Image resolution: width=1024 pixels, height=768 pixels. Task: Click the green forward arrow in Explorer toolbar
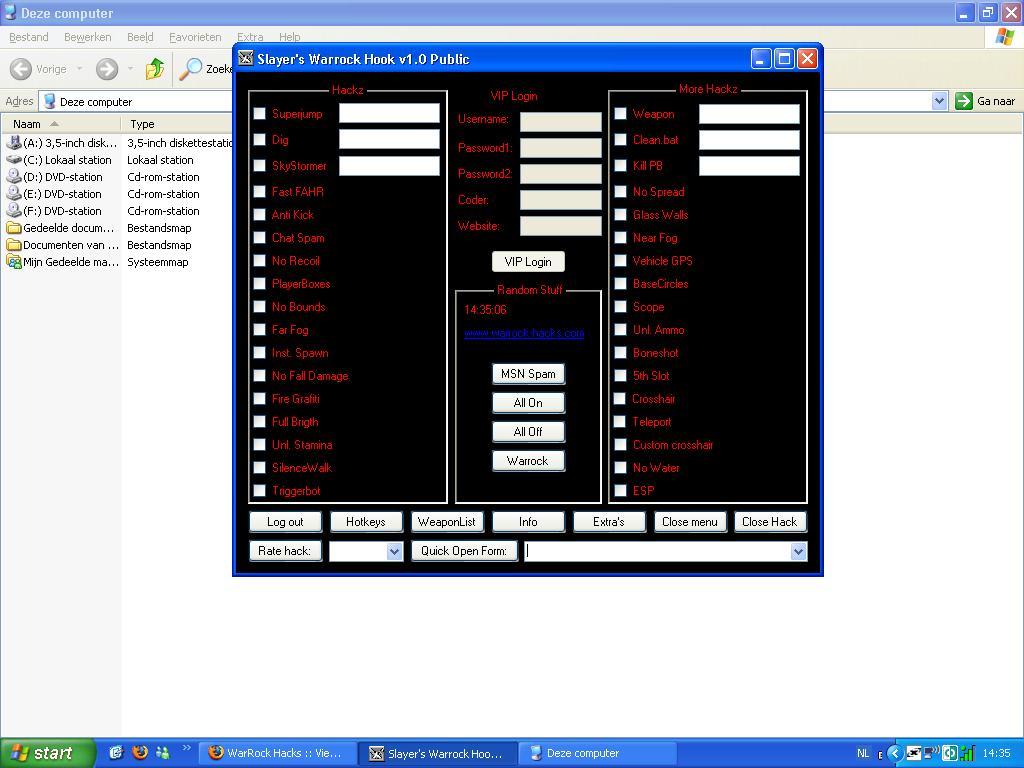[107, 69]
